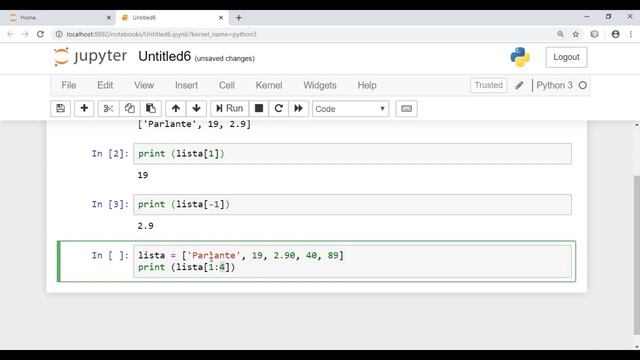Click scrollbar down arrow
Image resolution: width=640 pixels, height=360 pixels.
pyautogui.click(x=637, y=347)
